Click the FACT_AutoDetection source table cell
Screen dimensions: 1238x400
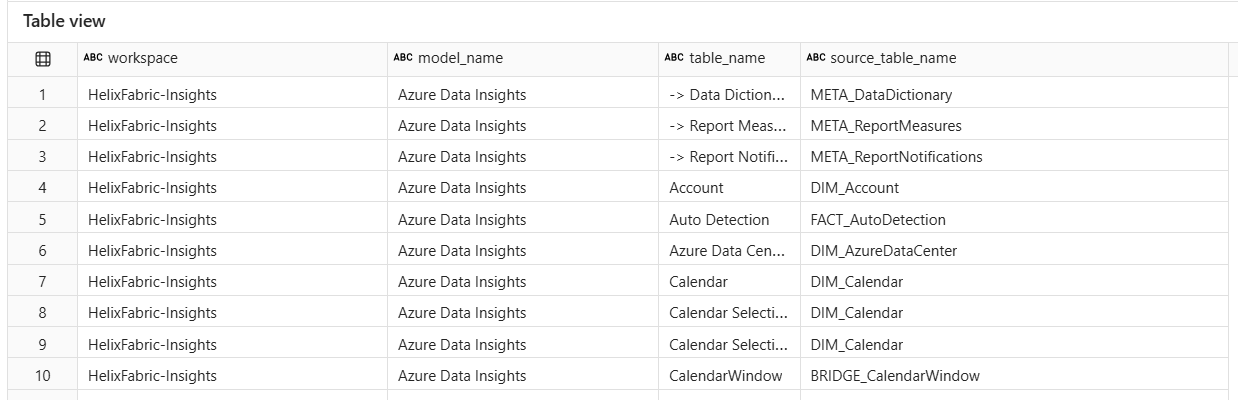(x=878, y=220)
